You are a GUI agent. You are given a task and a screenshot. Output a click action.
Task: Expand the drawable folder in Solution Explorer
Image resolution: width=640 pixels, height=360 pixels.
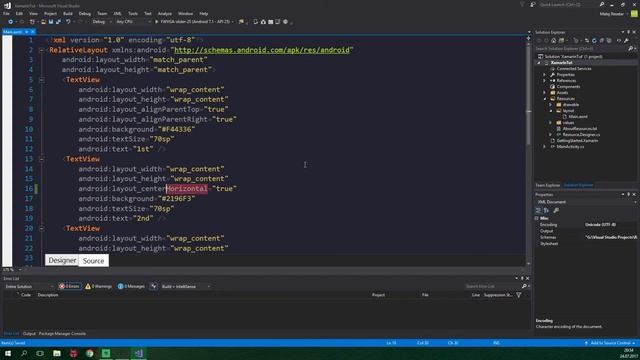(x=550, y=105)
